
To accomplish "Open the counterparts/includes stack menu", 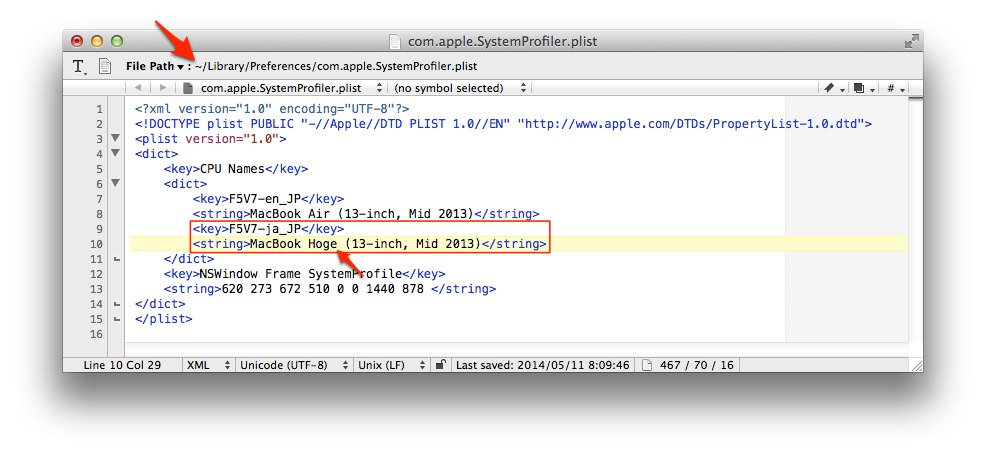I will [864, 88].
